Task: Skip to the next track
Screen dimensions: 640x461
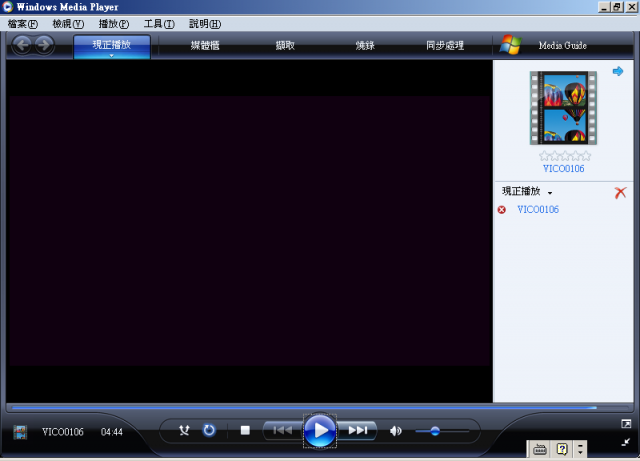Action: coord(358,430)
